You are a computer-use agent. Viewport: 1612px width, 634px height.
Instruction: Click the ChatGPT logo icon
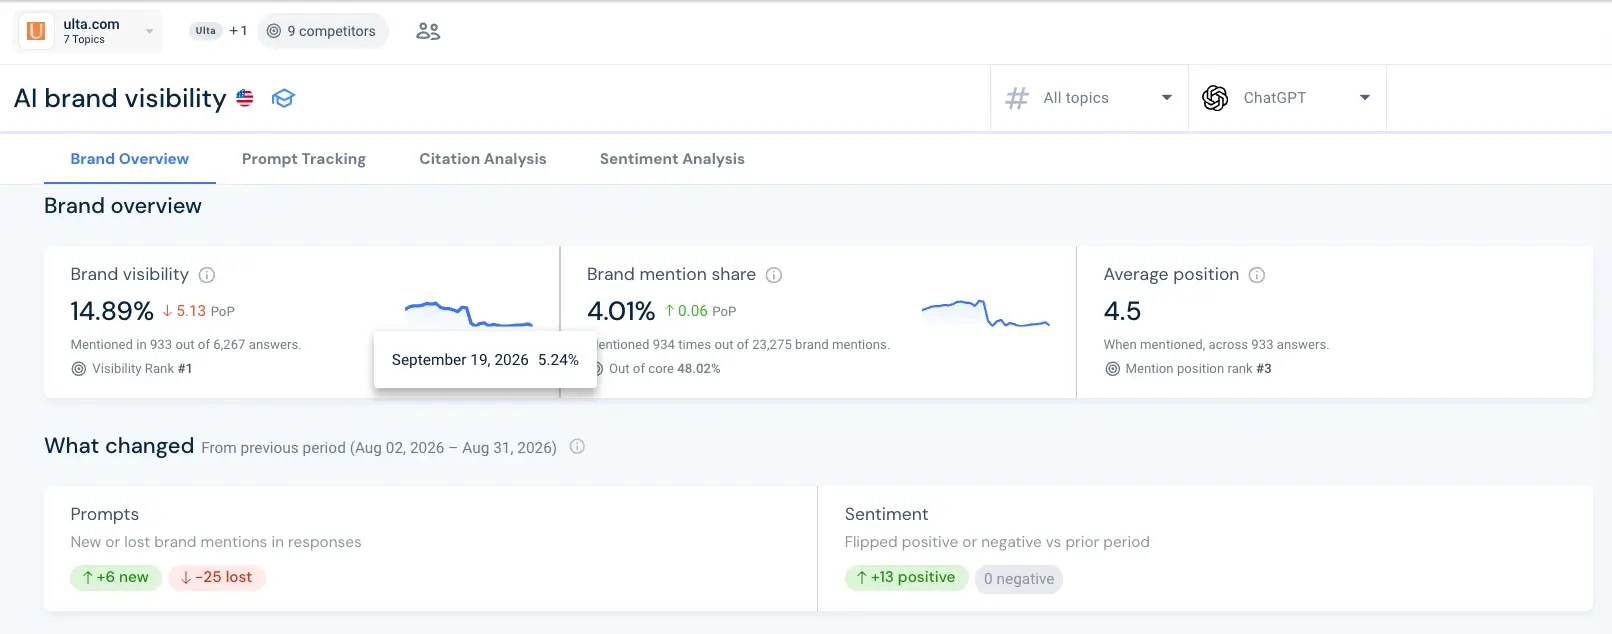tap(1215, 98)
